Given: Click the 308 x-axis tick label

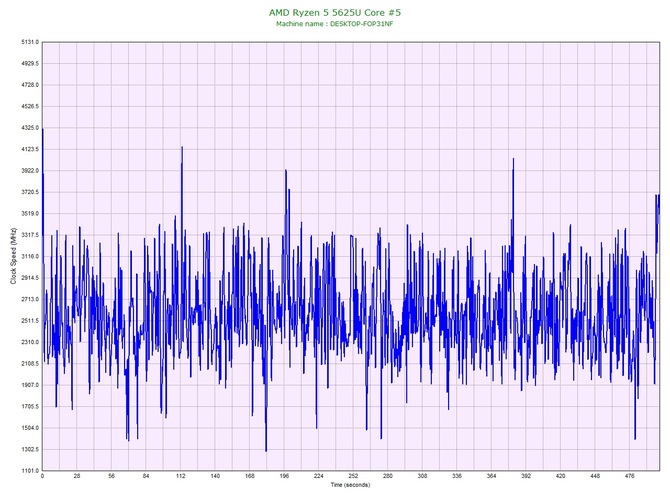Looking at the screenshot, I should (x=423, y=476).
